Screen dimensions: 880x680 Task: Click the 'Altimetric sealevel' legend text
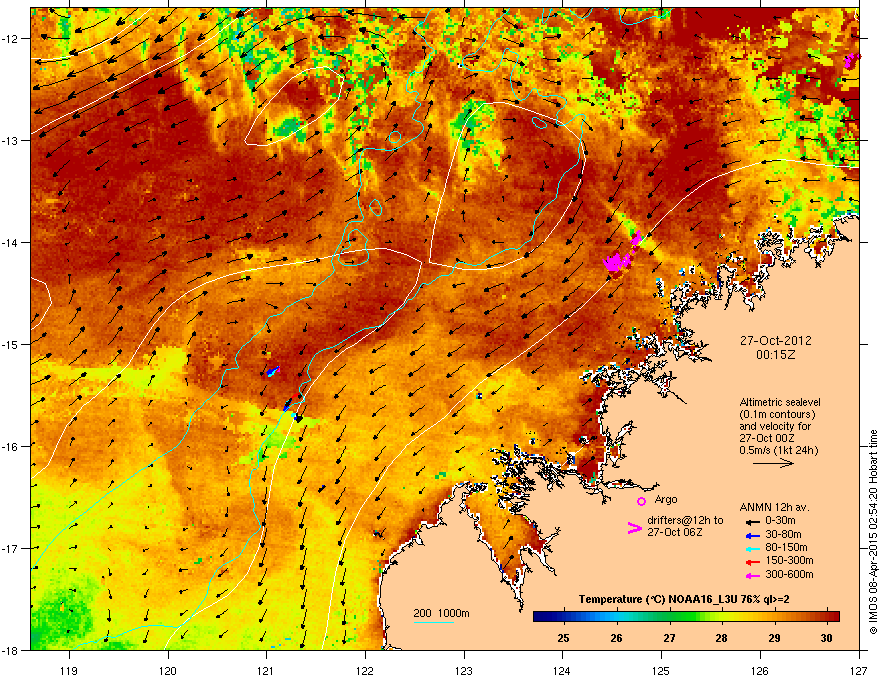click(780, 402)
